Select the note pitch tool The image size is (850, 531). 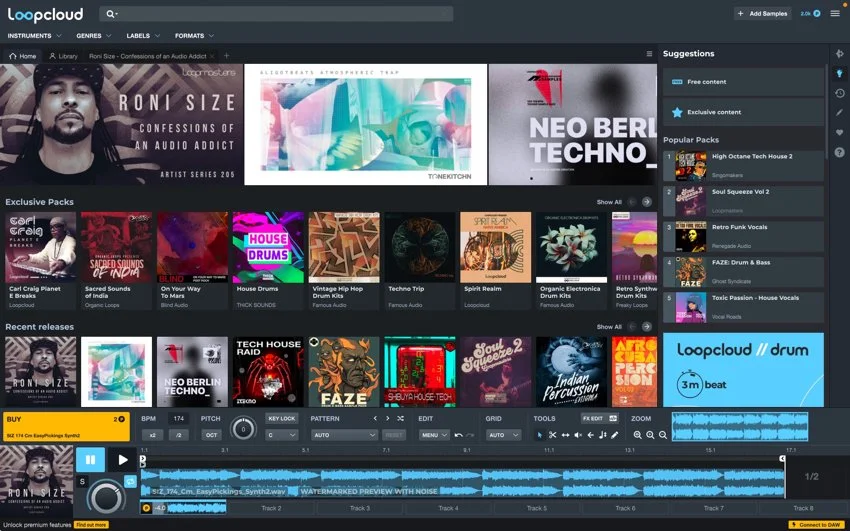coord(602,435)
